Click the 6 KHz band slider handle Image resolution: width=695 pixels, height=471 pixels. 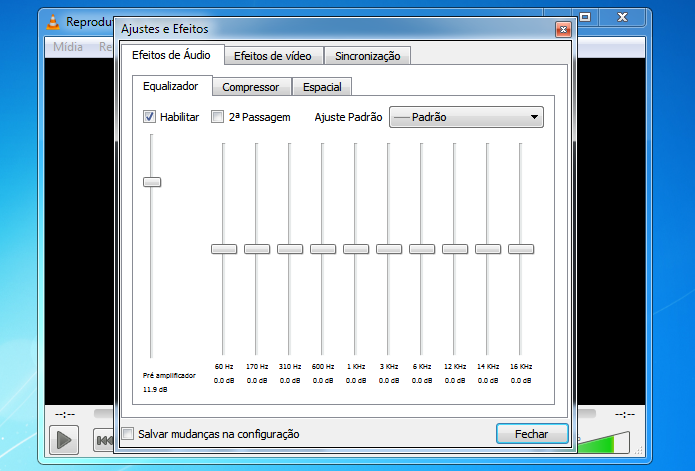tap(422, 249)
